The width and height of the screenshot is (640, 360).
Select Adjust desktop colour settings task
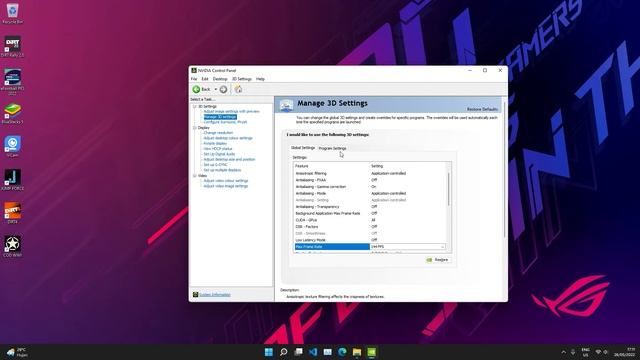228,138
